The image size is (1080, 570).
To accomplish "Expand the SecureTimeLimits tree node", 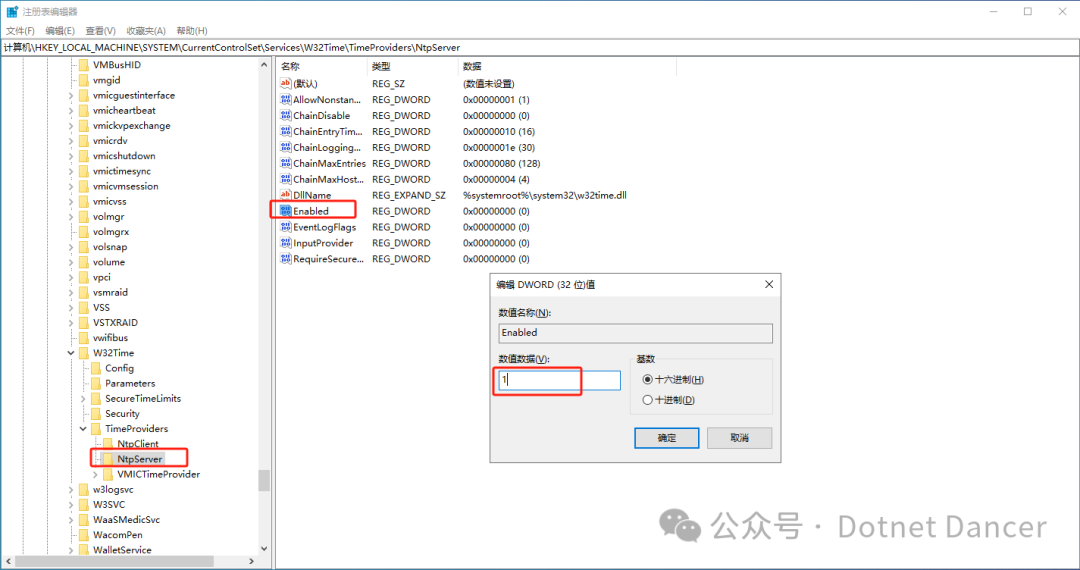I will [x=83, y=398].
